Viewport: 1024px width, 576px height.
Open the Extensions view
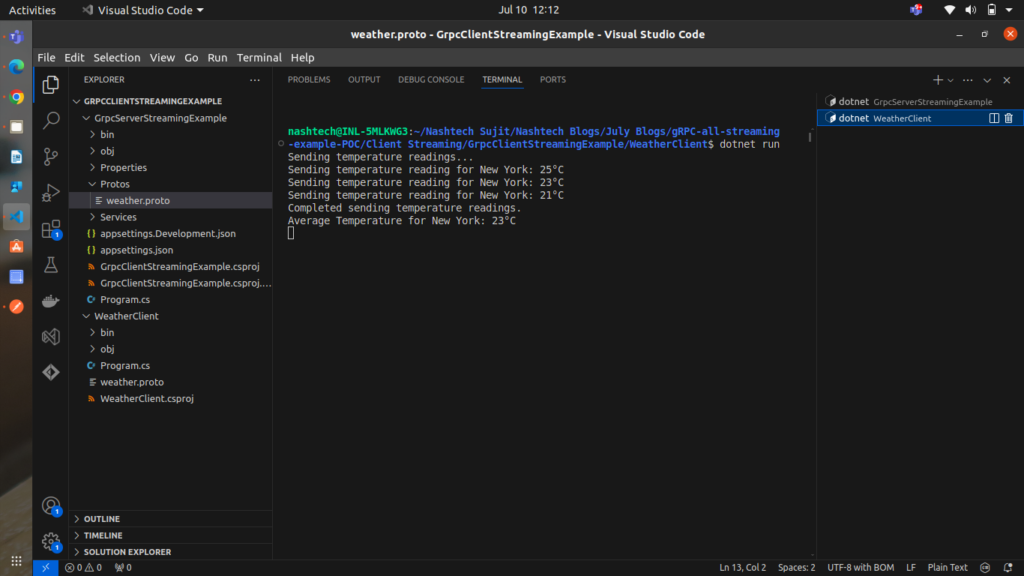tap(51, 229)
